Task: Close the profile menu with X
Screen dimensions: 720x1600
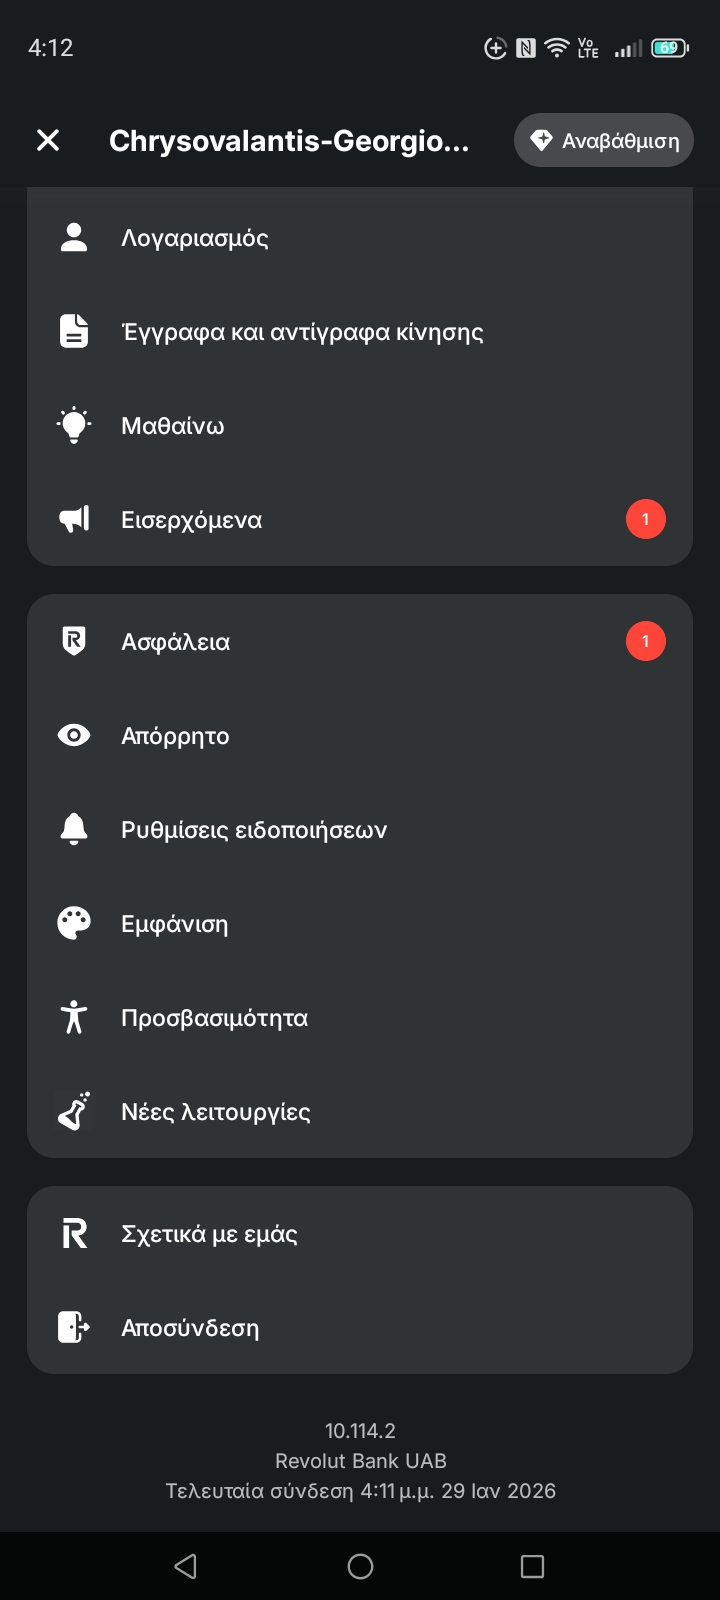Action: click(x=48, y=141)
